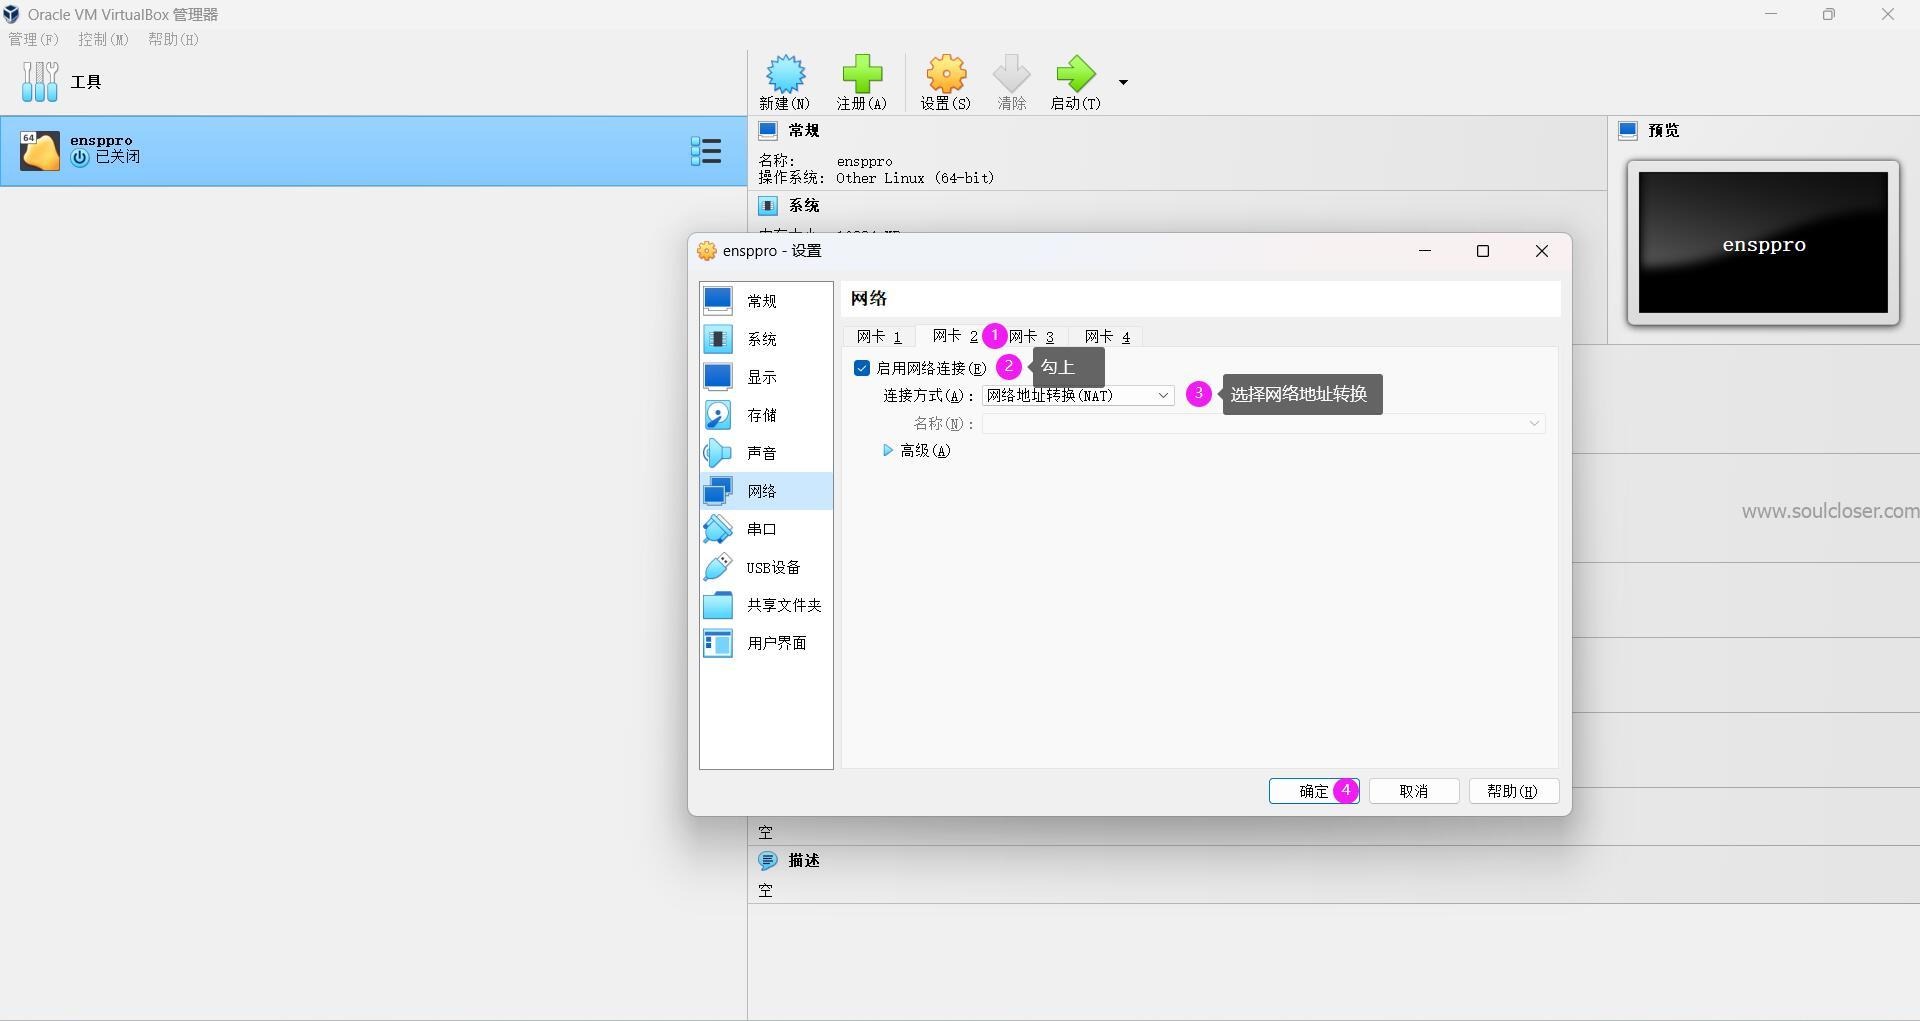Open the dropdown arrow next to 启动
This screenshot has height=1021, width=1920.
pos(1123,82)
